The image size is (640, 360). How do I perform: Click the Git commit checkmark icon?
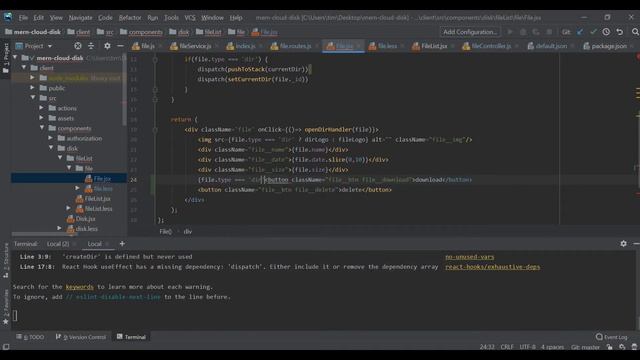(x=593, y=32)
